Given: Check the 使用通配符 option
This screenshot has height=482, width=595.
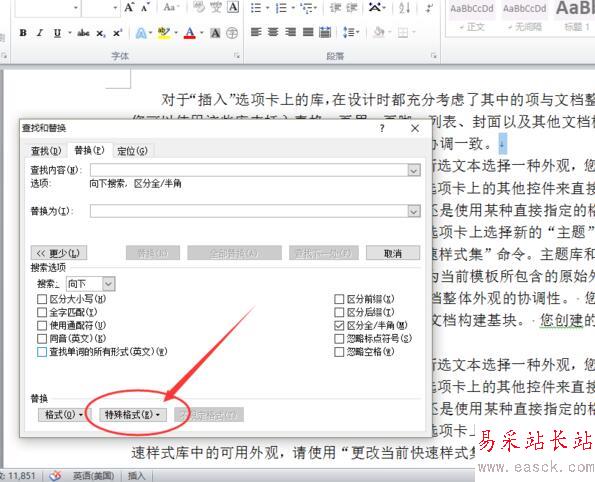Looking at the screenshot, I should pyautogui.click(x=42, y=326).
